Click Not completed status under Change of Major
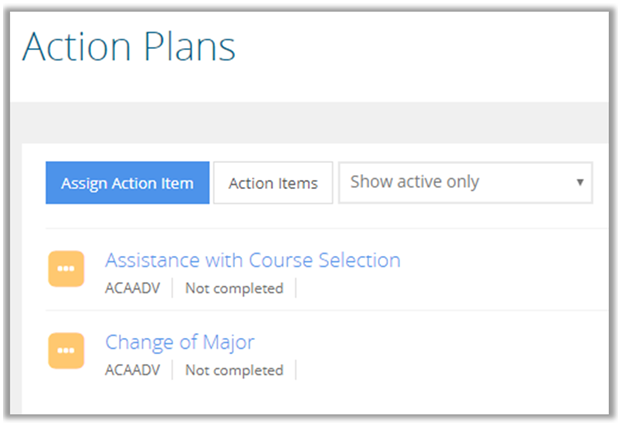This screenshot has height=425, width=621. point(234,370)
